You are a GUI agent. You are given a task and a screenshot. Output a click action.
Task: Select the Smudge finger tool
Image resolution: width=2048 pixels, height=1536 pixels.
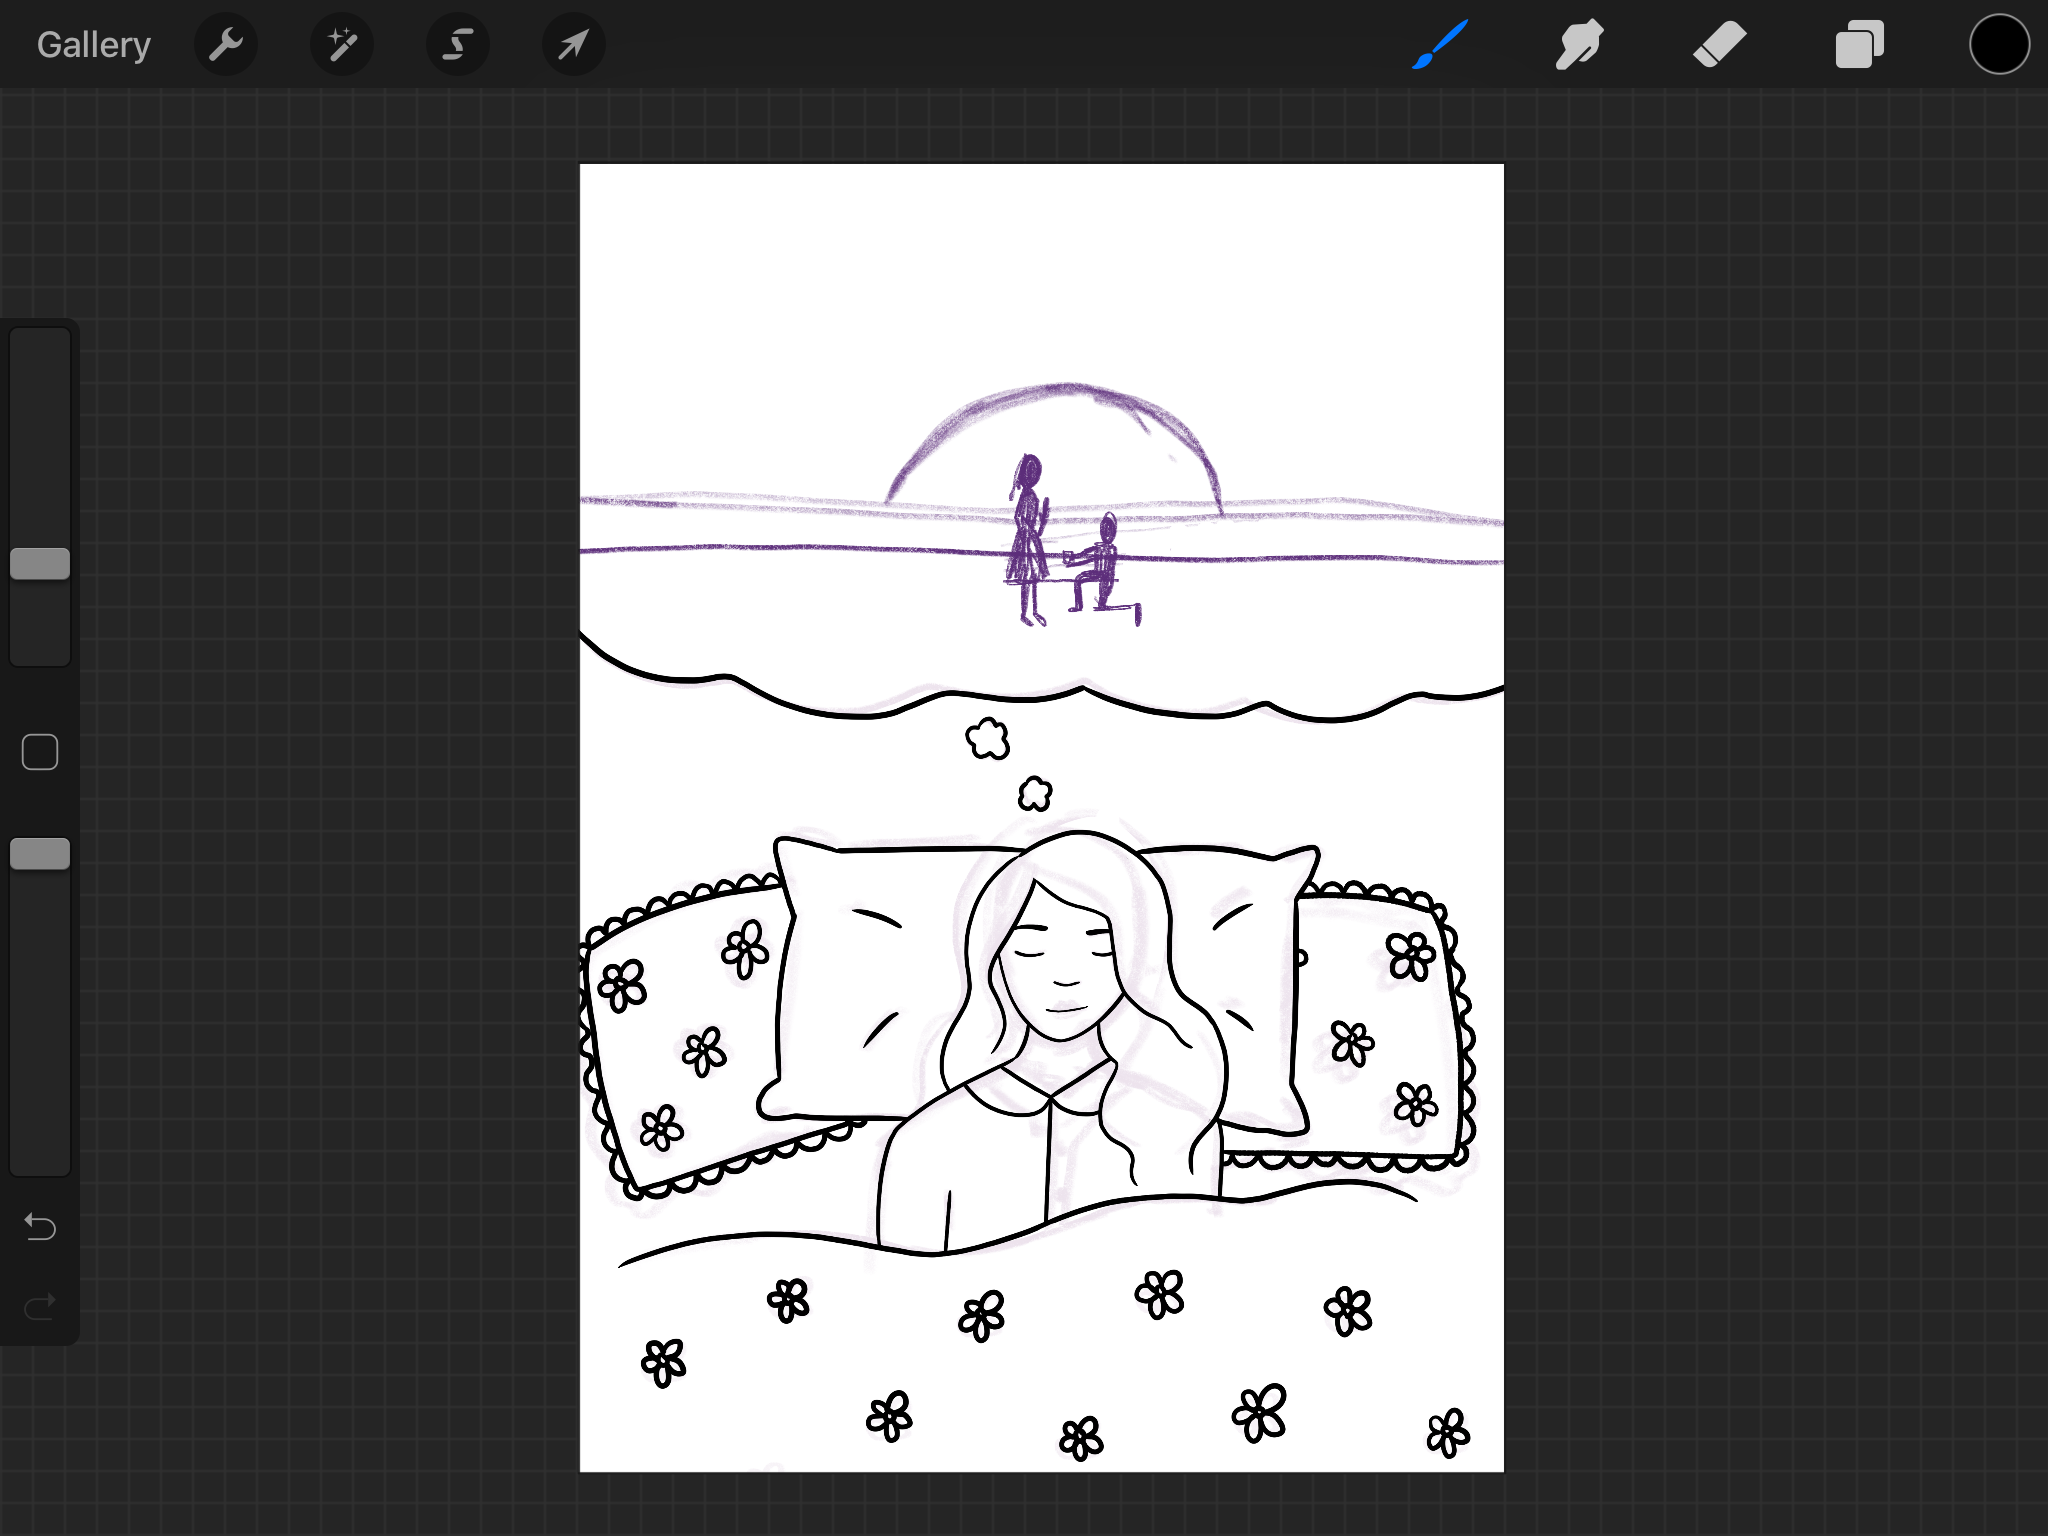1579,45
